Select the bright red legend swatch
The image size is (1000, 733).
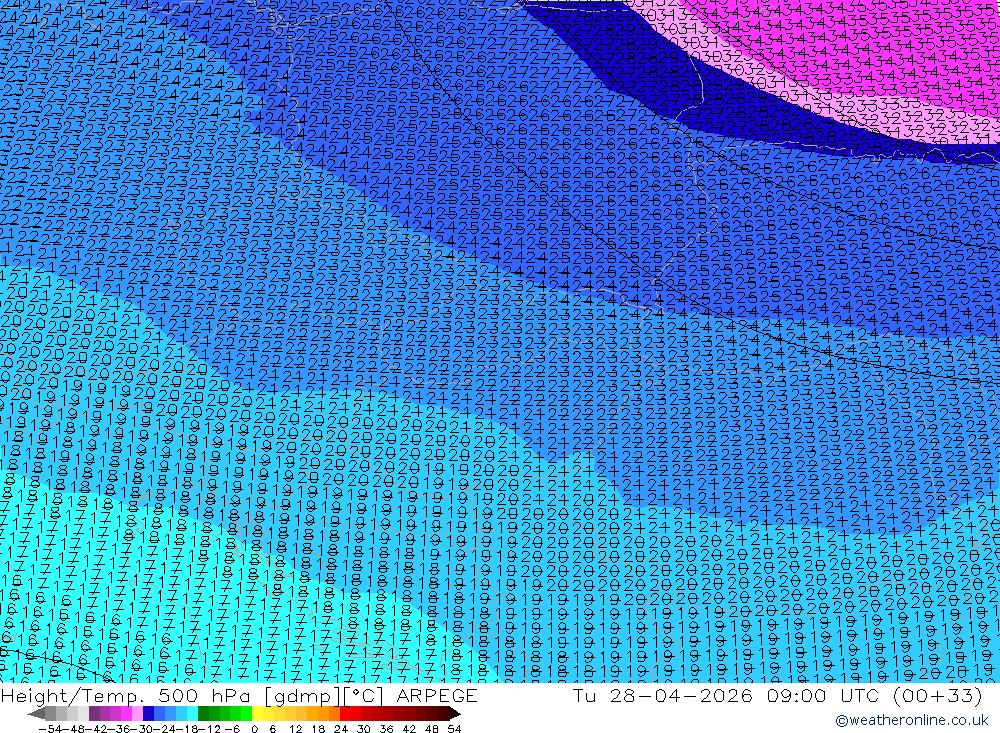[345, 714]
